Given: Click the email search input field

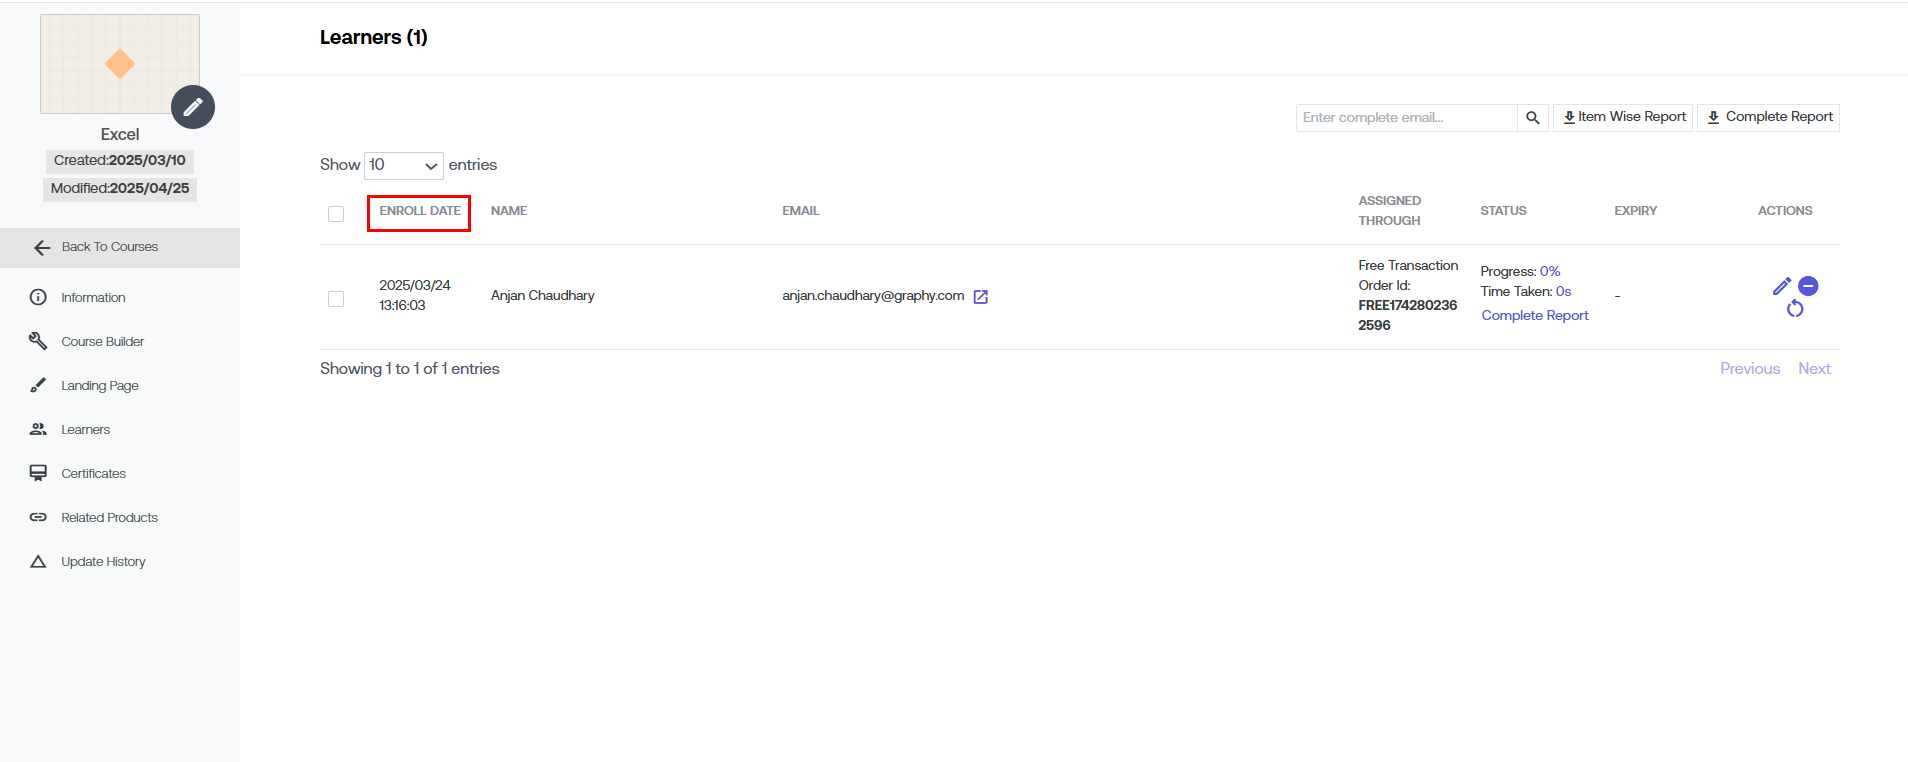Looking at the screenshot, I should click(1406, 118).
